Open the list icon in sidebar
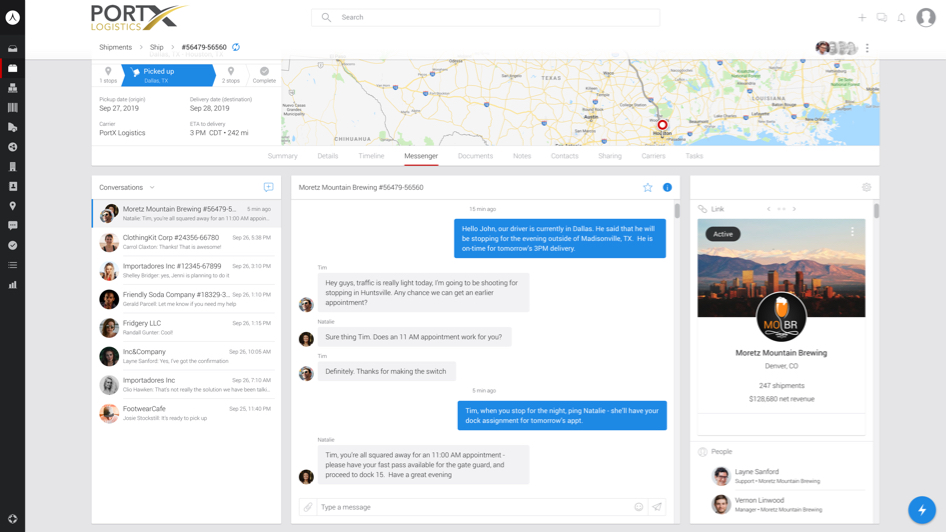The height and width of the screenshot is (532, 946). click(13, 265)
